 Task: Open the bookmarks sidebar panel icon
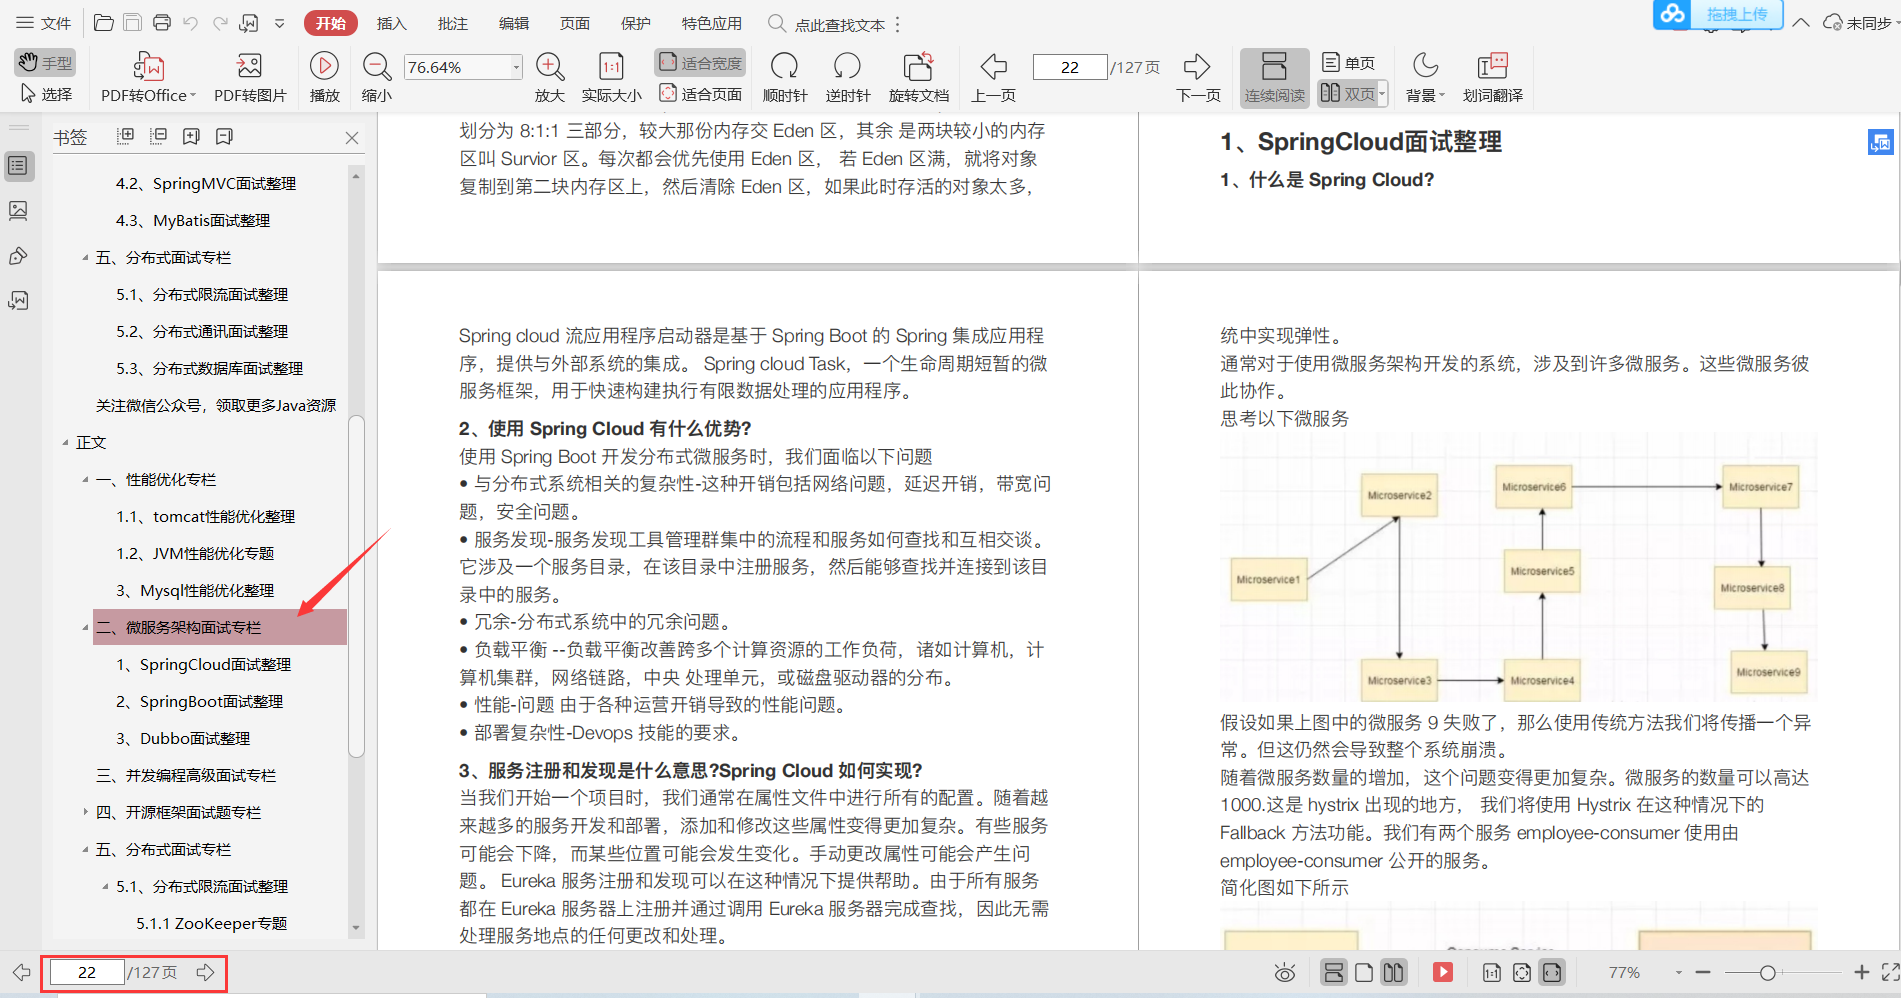click(18, 166)
